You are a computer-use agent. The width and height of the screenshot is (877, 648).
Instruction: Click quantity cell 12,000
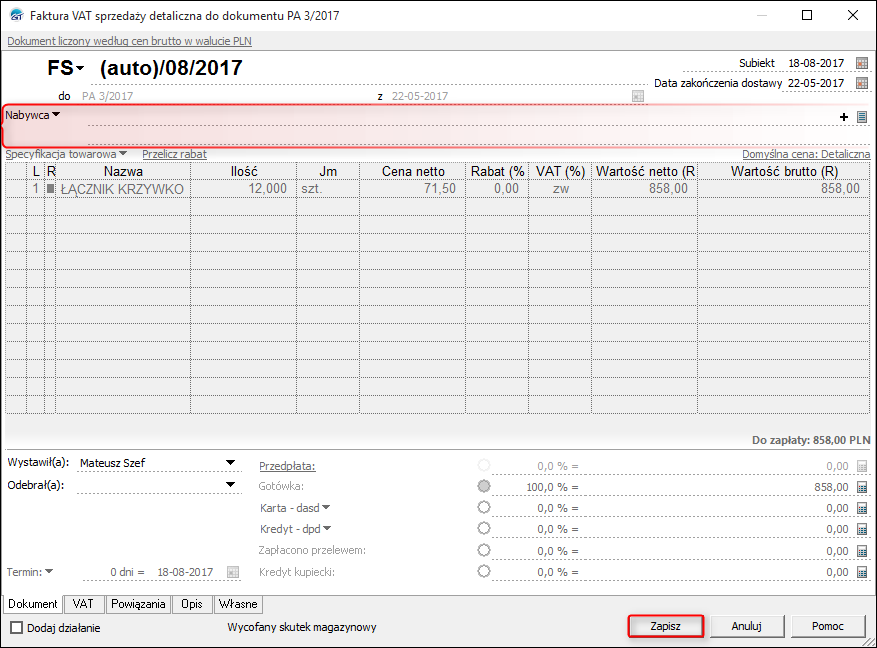point(243,189)
